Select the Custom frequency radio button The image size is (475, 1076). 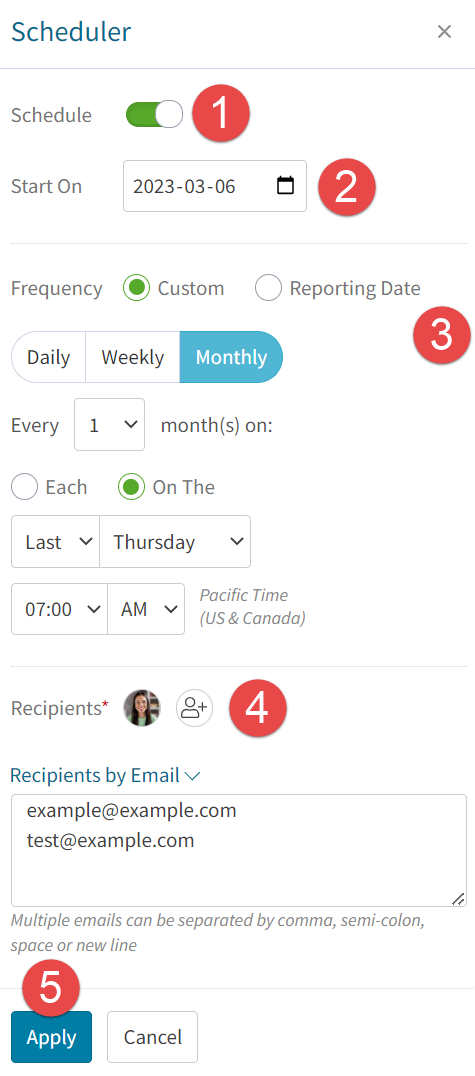coord(136,288)
